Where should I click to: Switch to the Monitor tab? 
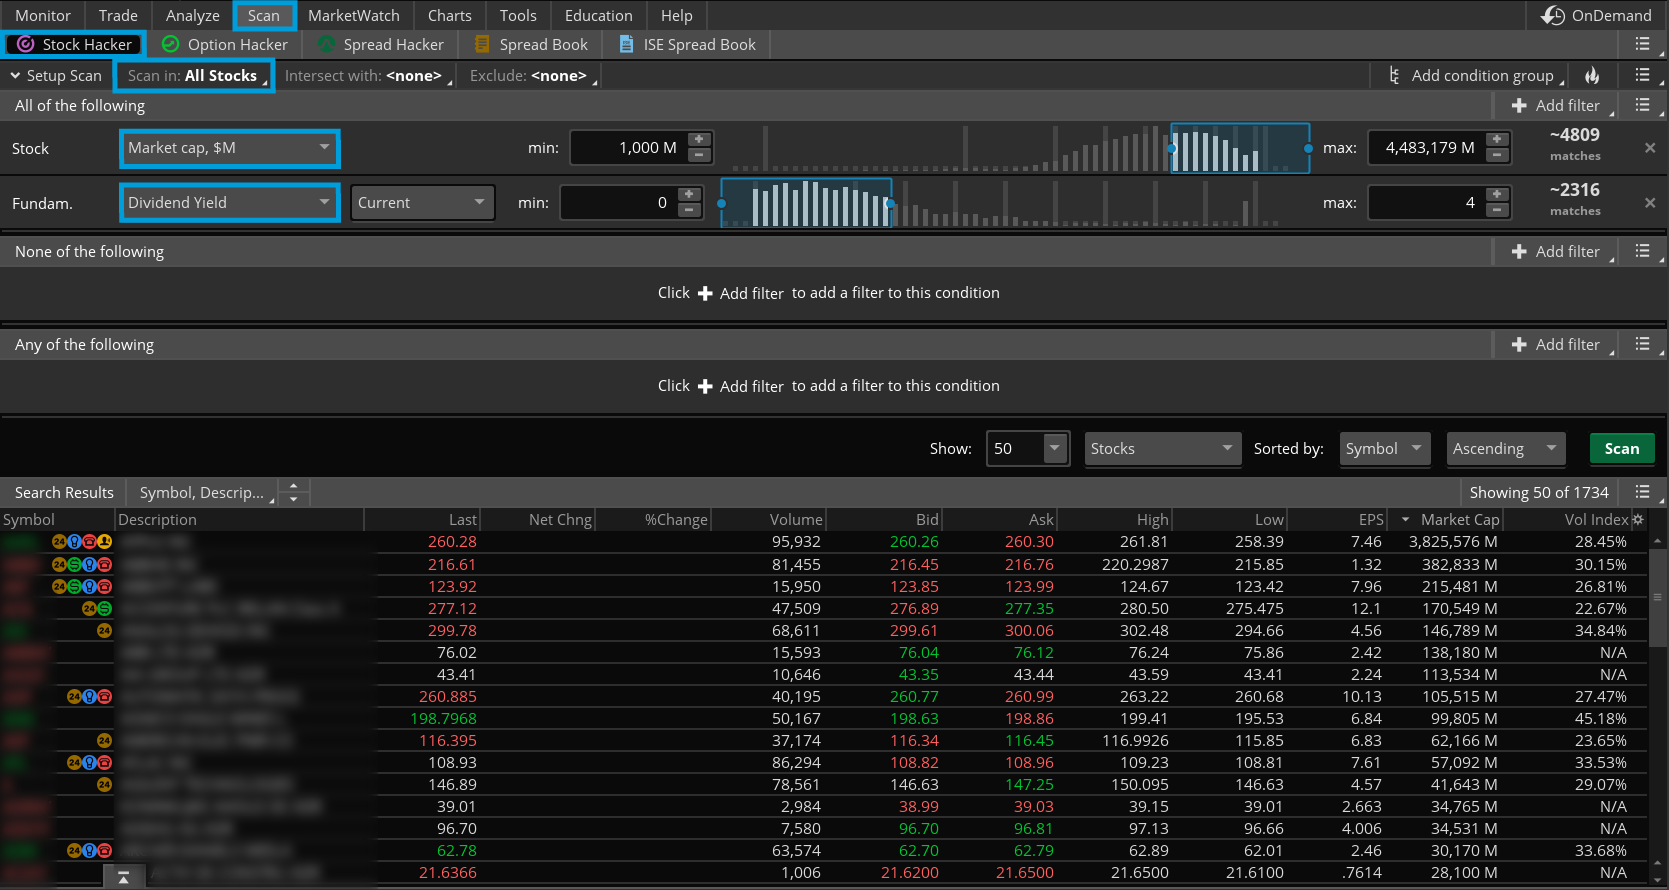tap(43, 15)
